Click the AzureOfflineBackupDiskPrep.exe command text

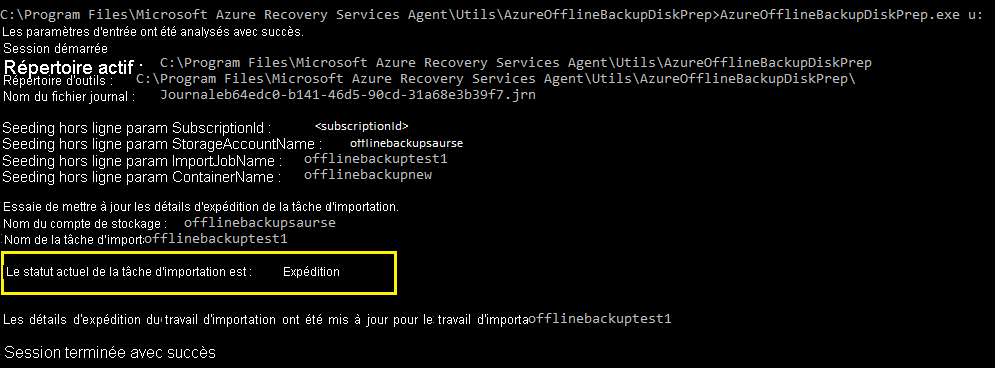click(840, 15)
